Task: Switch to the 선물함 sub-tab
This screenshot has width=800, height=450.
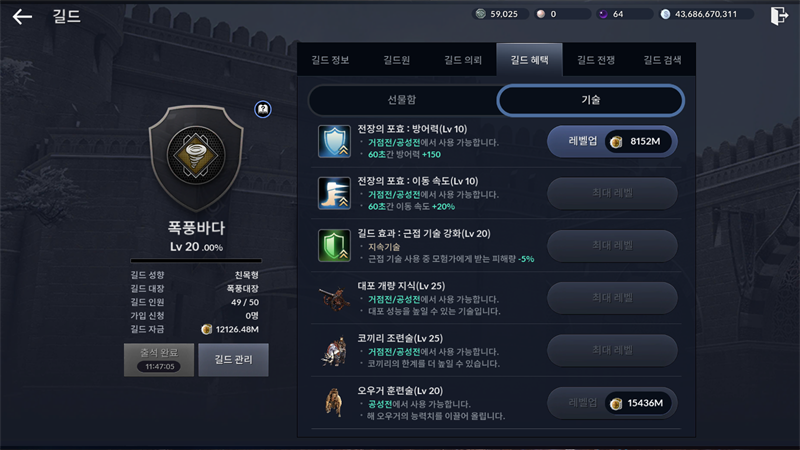Action: click(402, 100)
